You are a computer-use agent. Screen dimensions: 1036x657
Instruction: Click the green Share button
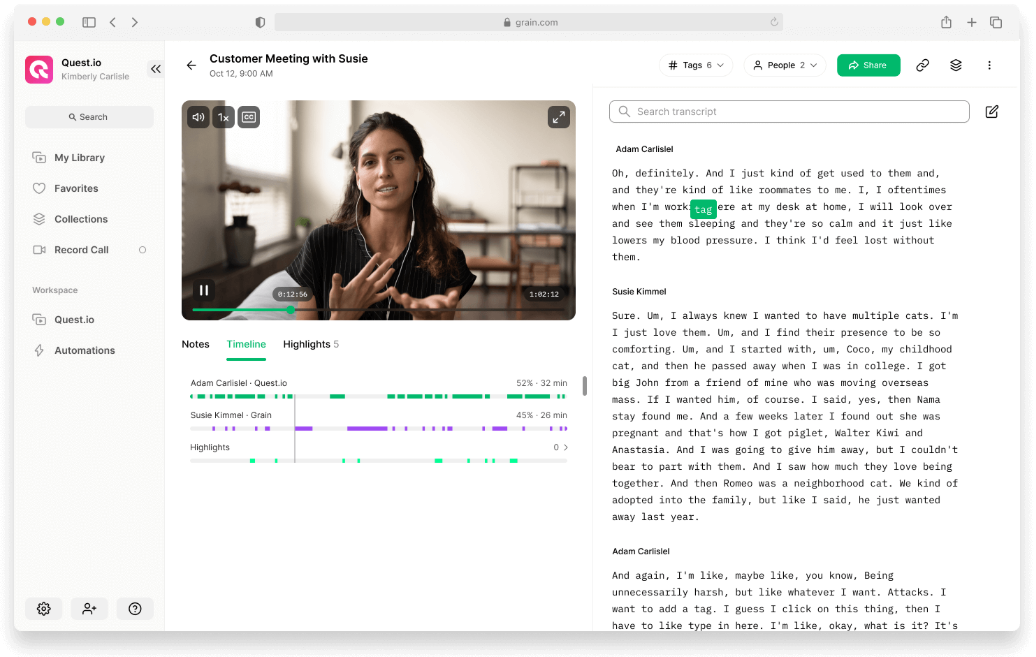click(x=868, y=65)
